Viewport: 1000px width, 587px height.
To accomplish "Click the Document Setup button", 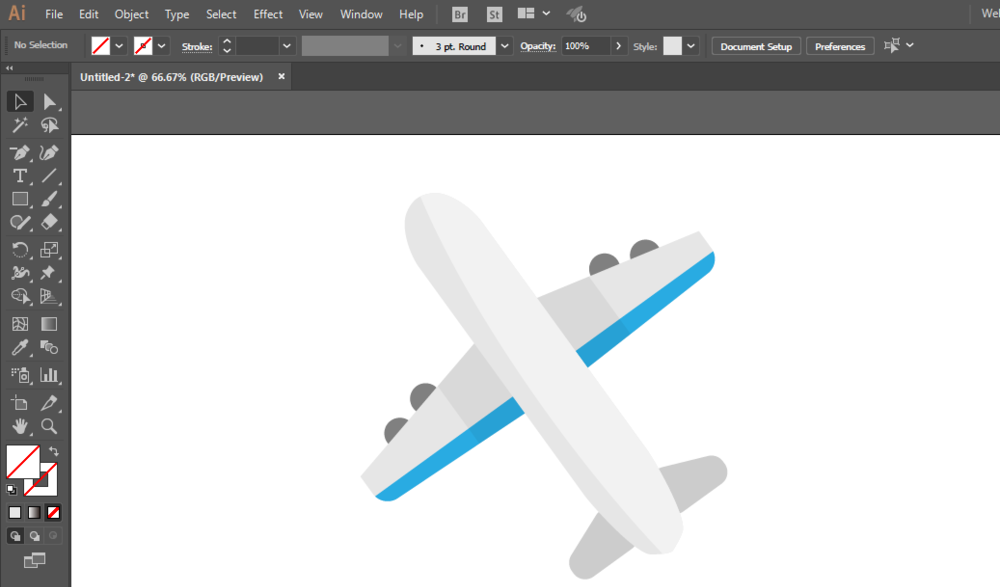I will pyautogui.click(x=756, y=46).
